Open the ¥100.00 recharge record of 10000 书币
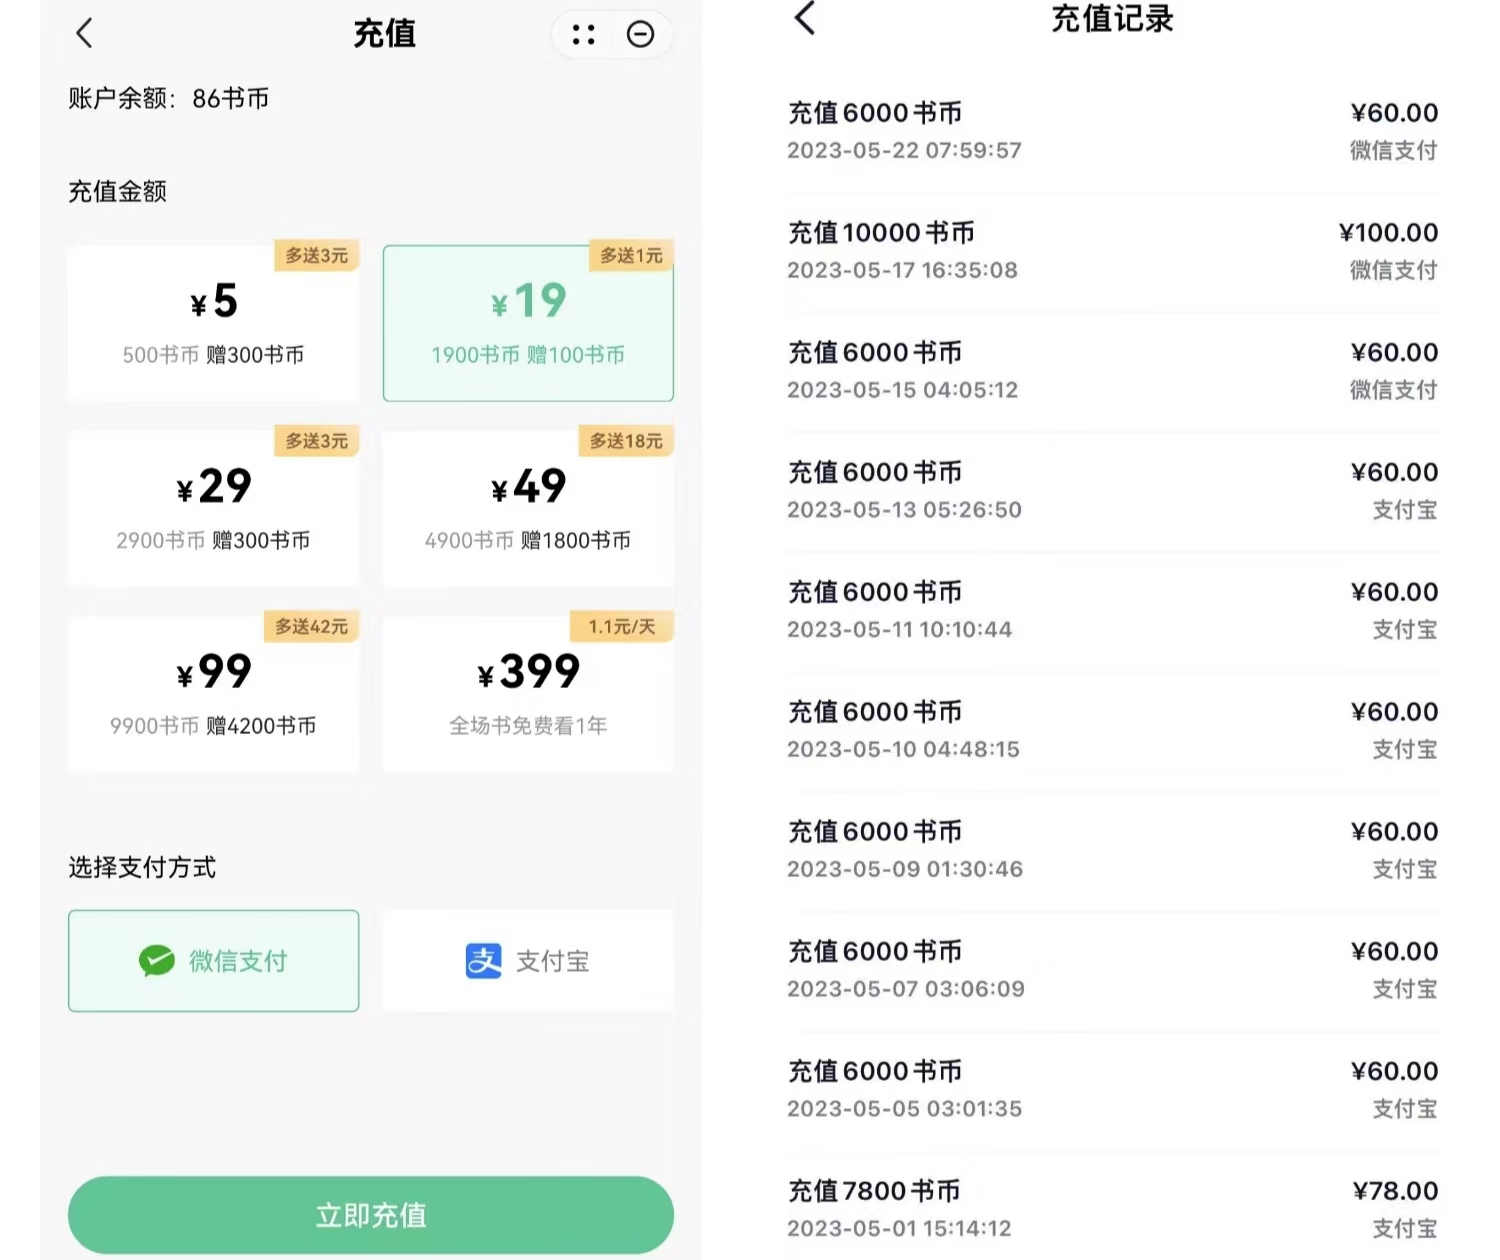This screenshot has height=1260, width=1500. pyautogui.click(x=1112, y=251)
